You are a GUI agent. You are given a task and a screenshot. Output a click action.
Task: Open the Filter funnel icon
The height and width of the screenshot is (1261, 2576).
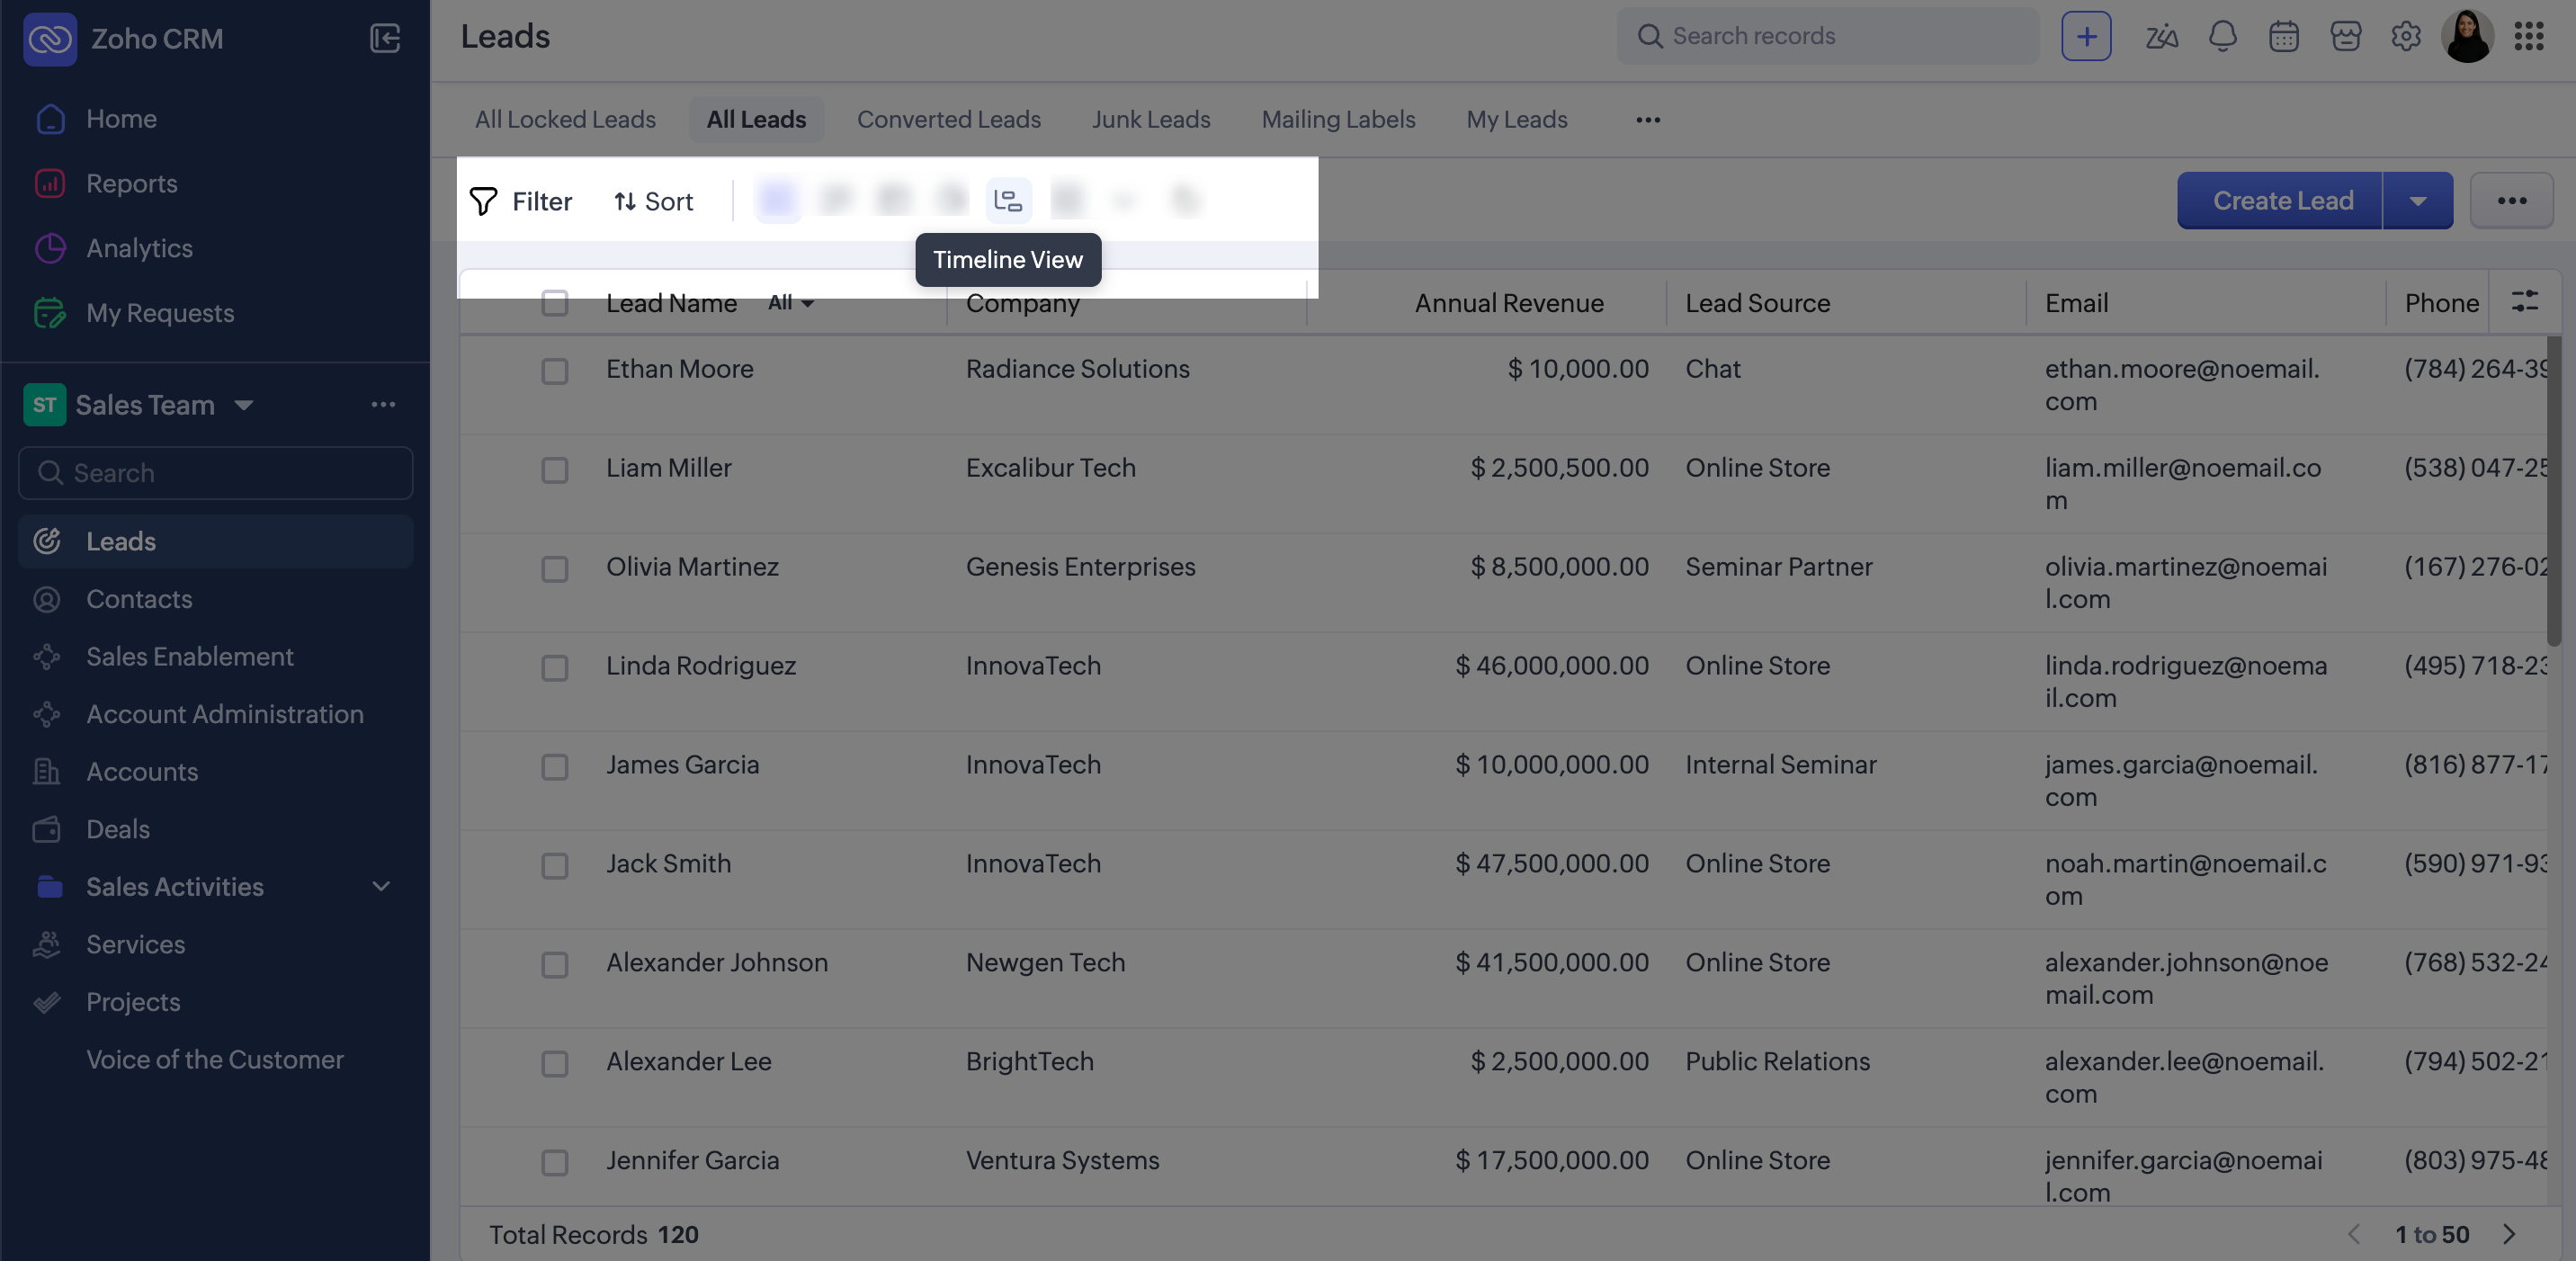click(484, 201)
